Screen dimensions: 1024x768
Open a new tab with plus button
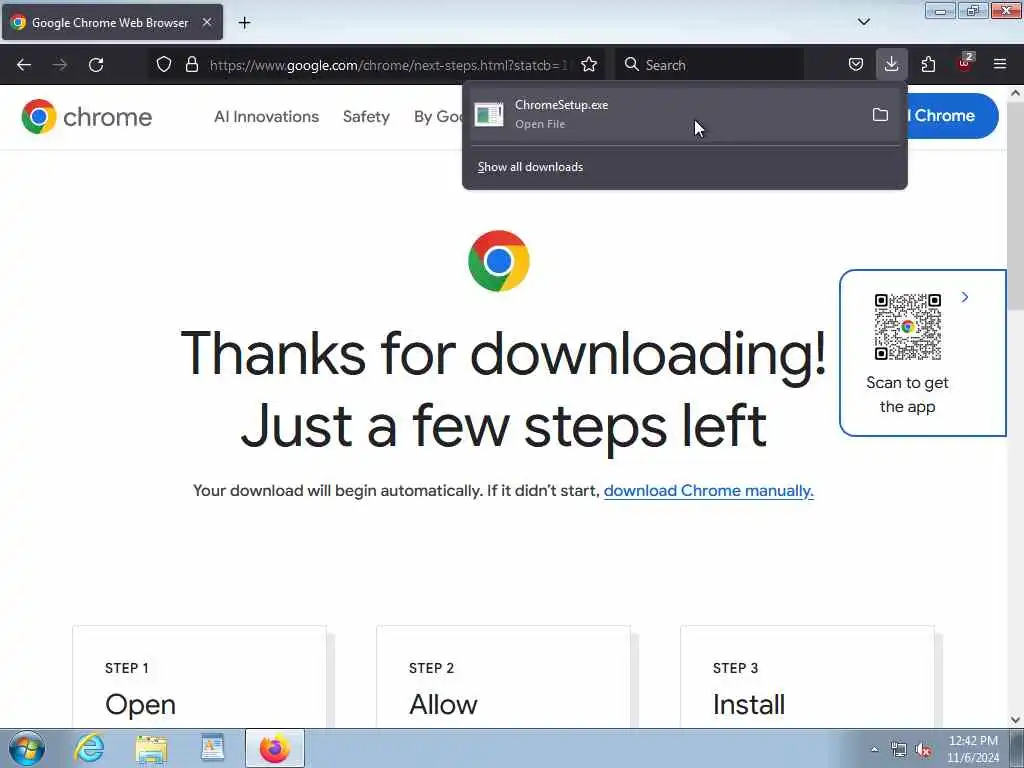(x=244, y=23)
